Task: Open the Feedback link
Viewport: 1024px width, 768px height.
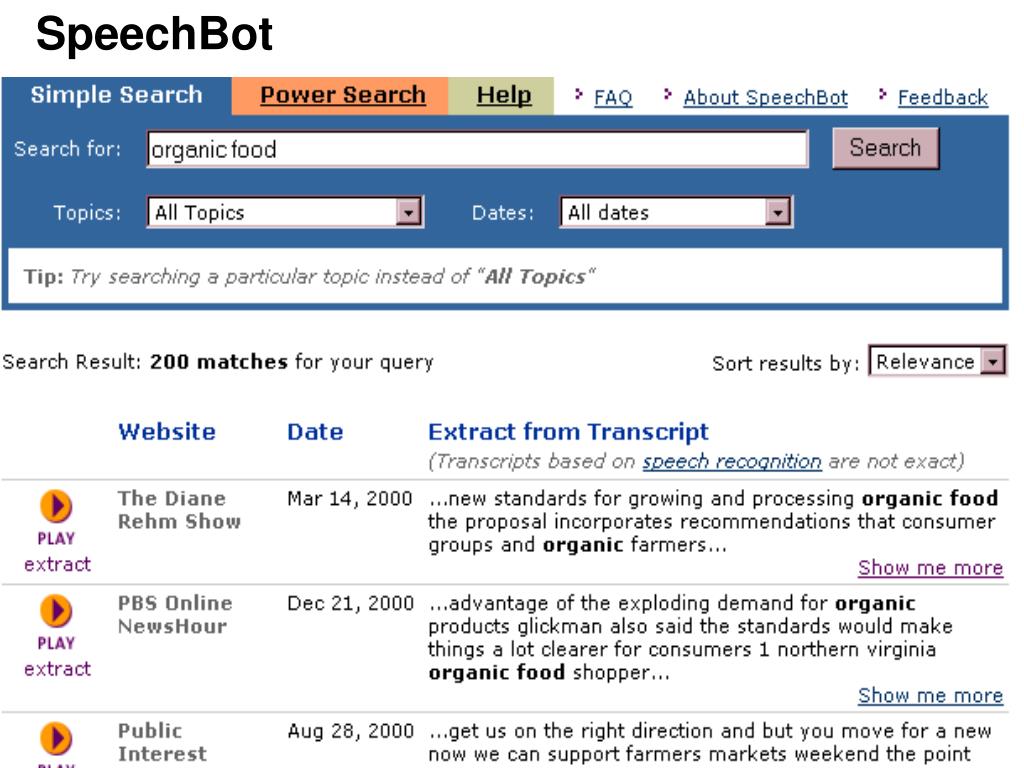Action: point(942,98)
